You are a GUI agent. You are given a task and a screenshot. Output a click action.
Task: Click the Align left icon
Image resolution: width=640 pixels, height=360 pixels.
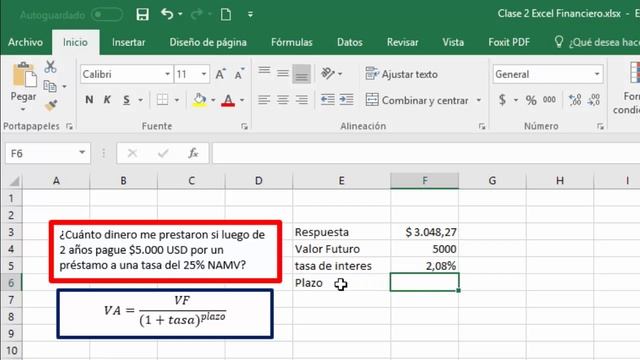(264, 100)
